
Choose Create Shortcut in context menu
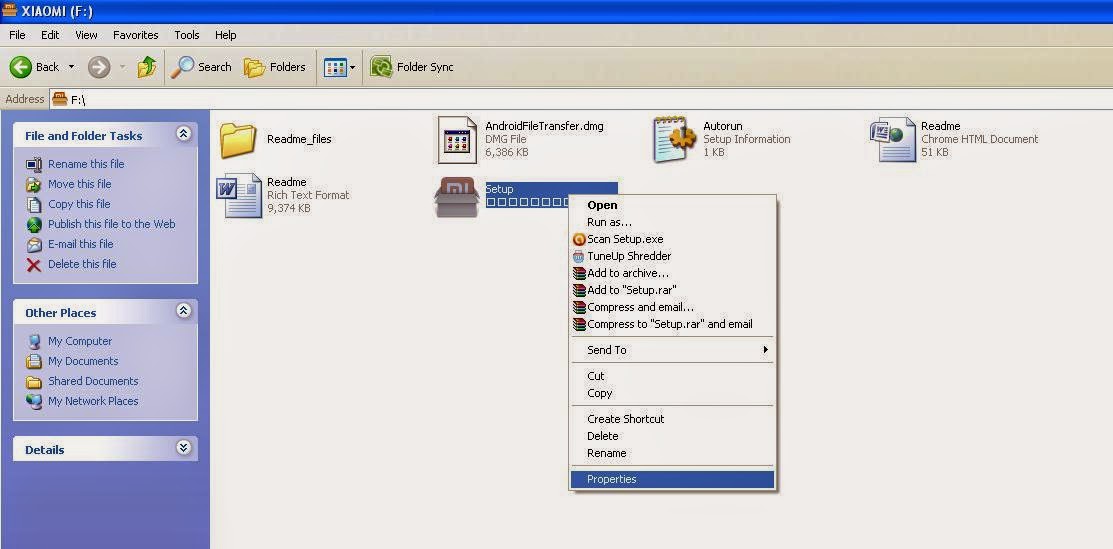[x=672, y=419]
